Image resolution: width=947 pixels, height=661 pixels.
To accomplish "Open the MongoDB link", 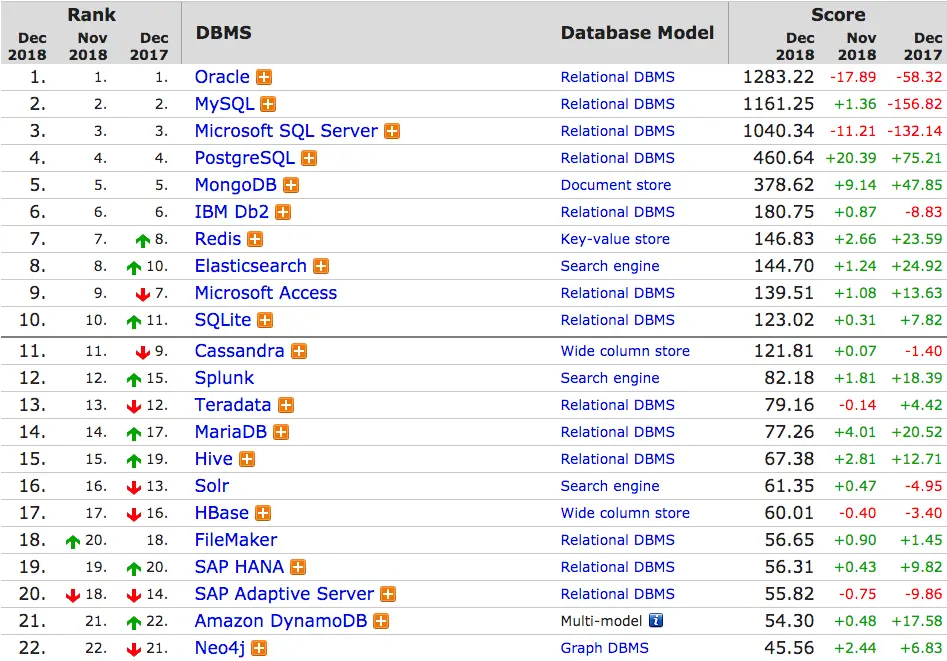I will click(236, 185).
